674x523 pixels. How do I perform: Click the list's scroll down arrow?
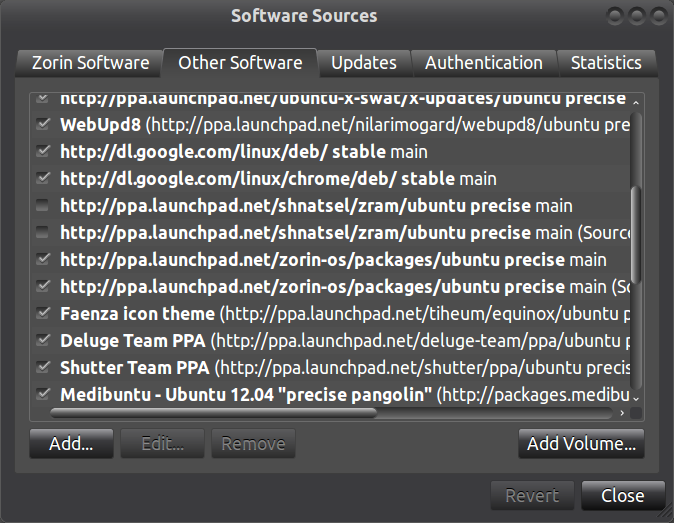636,399
